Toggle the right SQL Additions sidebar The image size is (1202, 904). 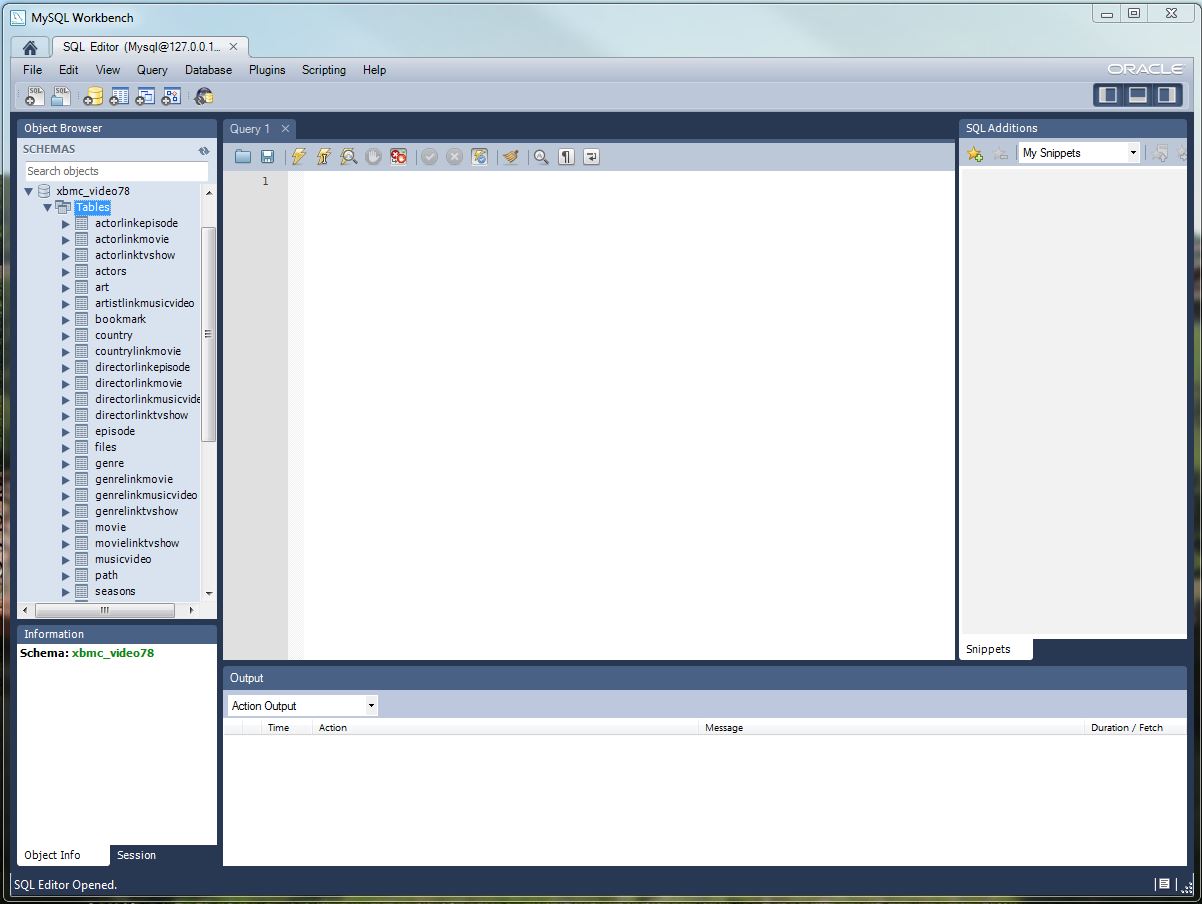click(1167, 95)
